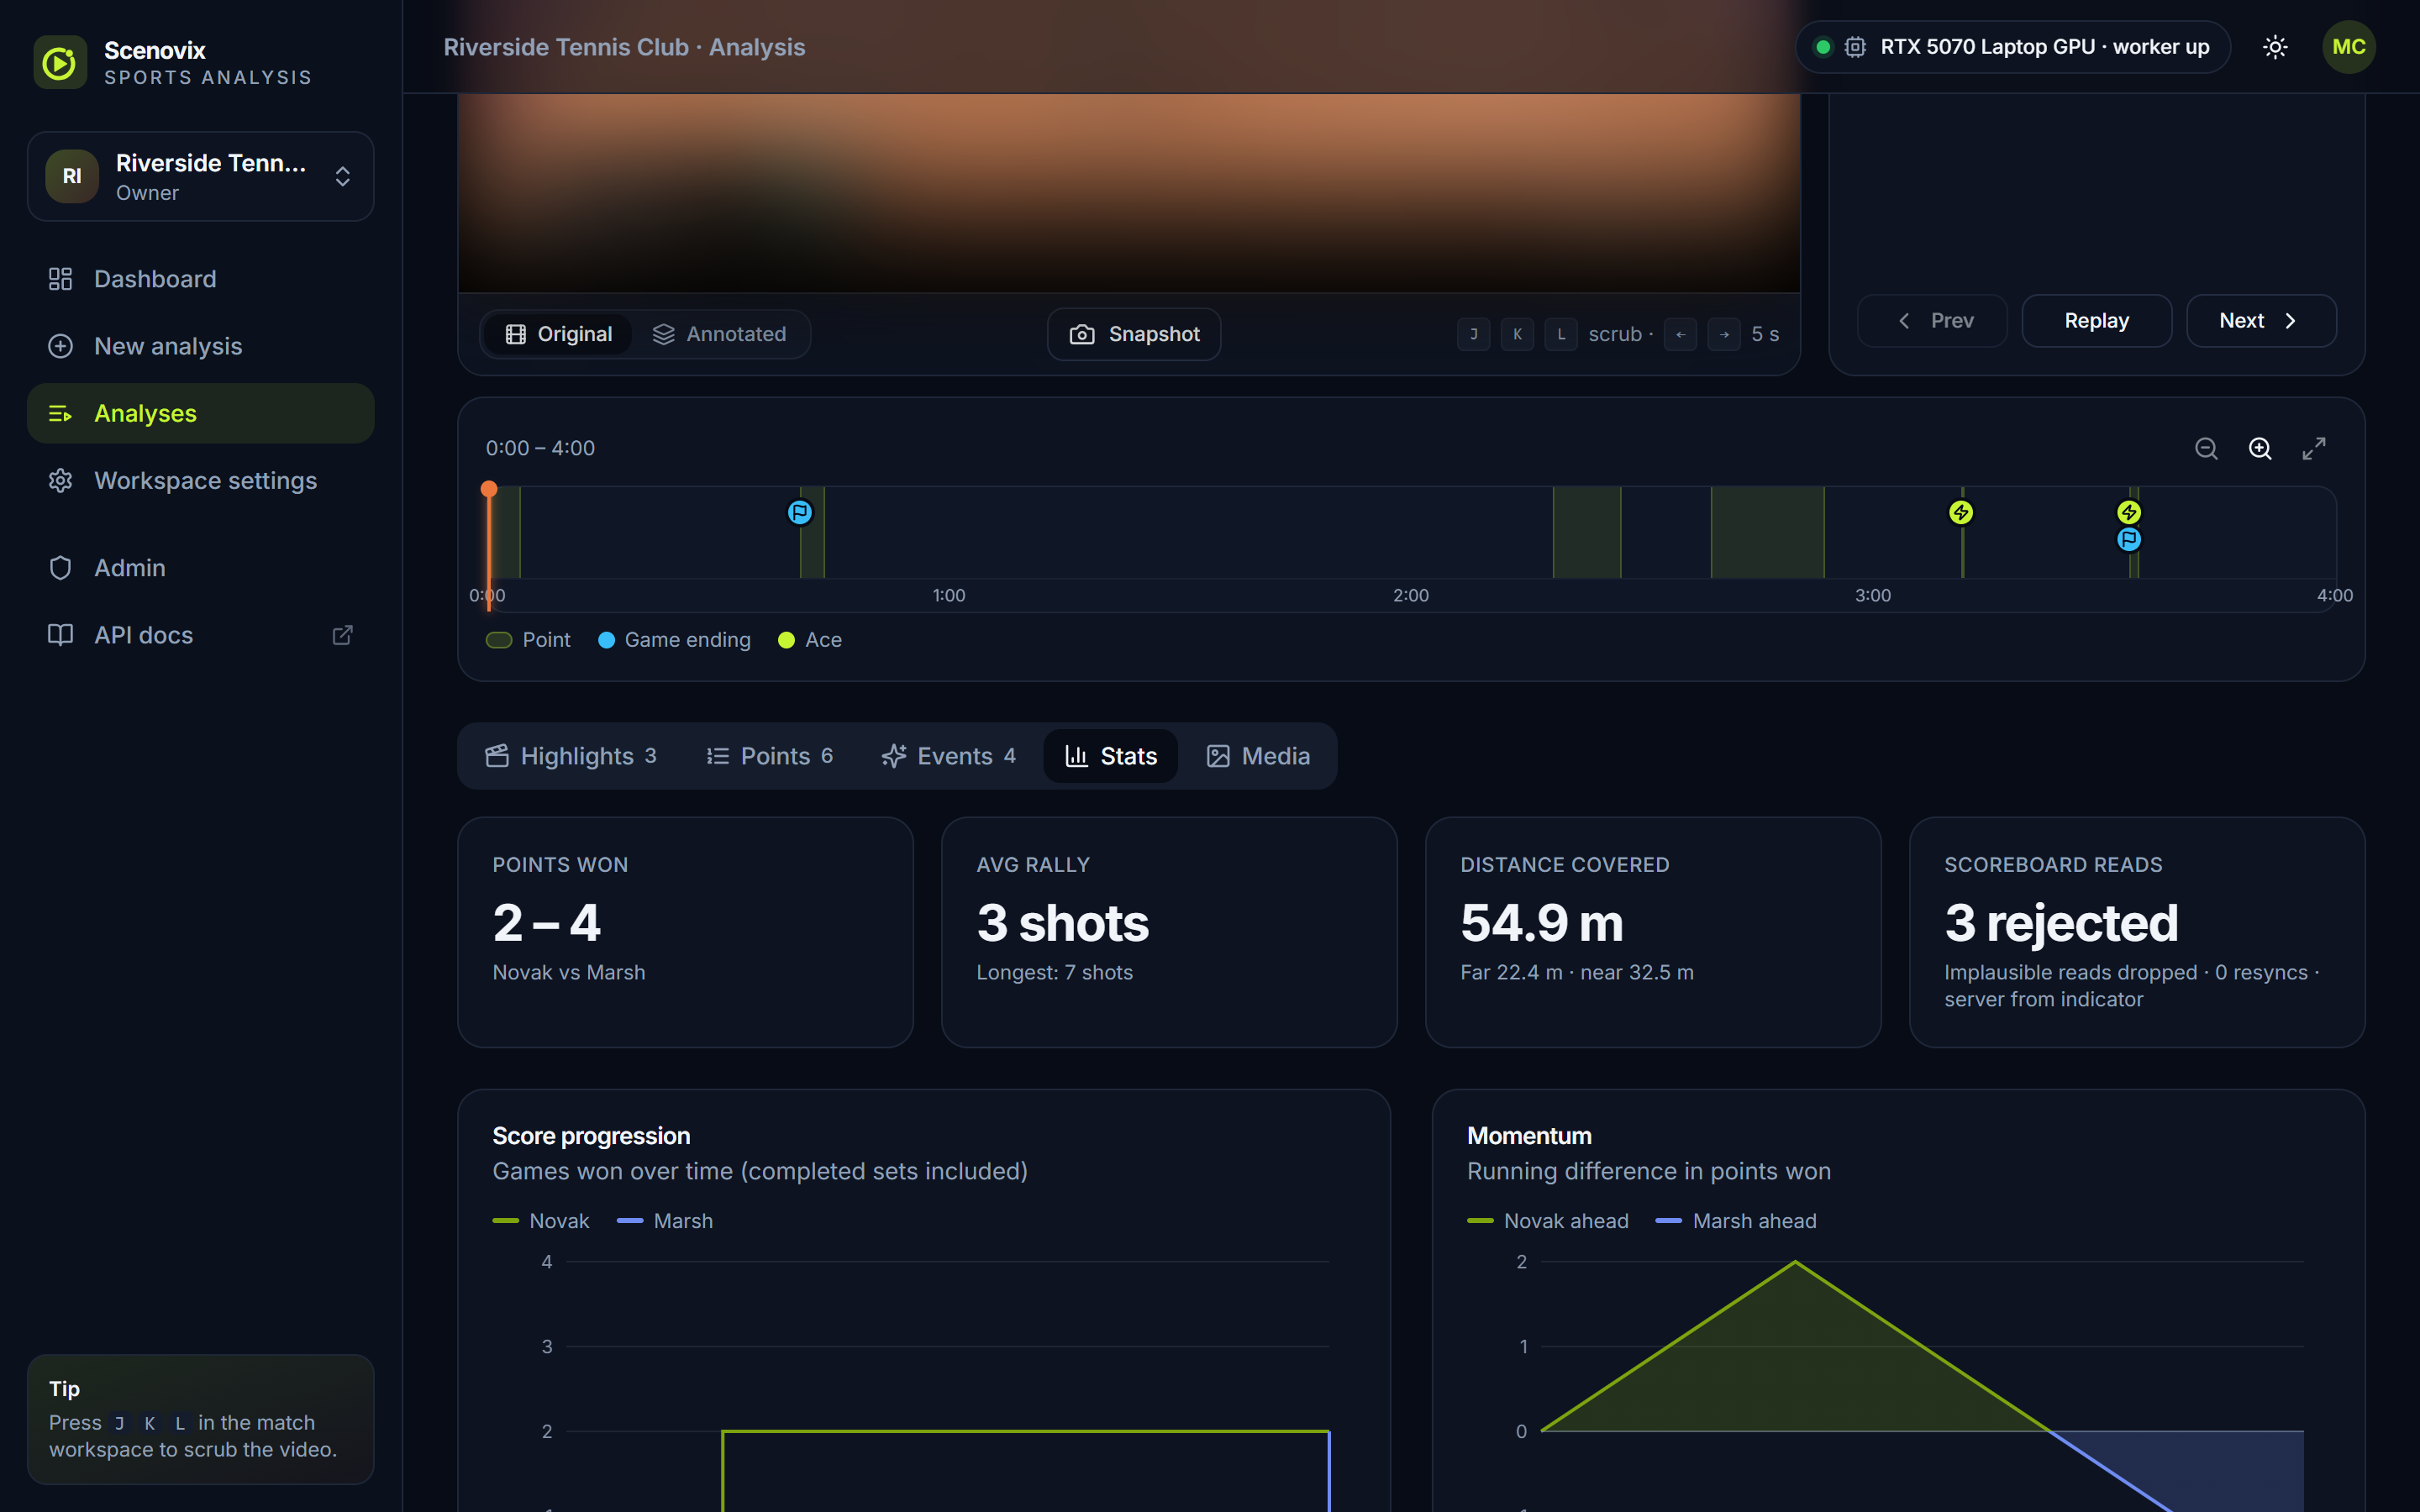Click the Replay button
The height and width of the screenshot is (1512, 2420).
[2096, 321]
